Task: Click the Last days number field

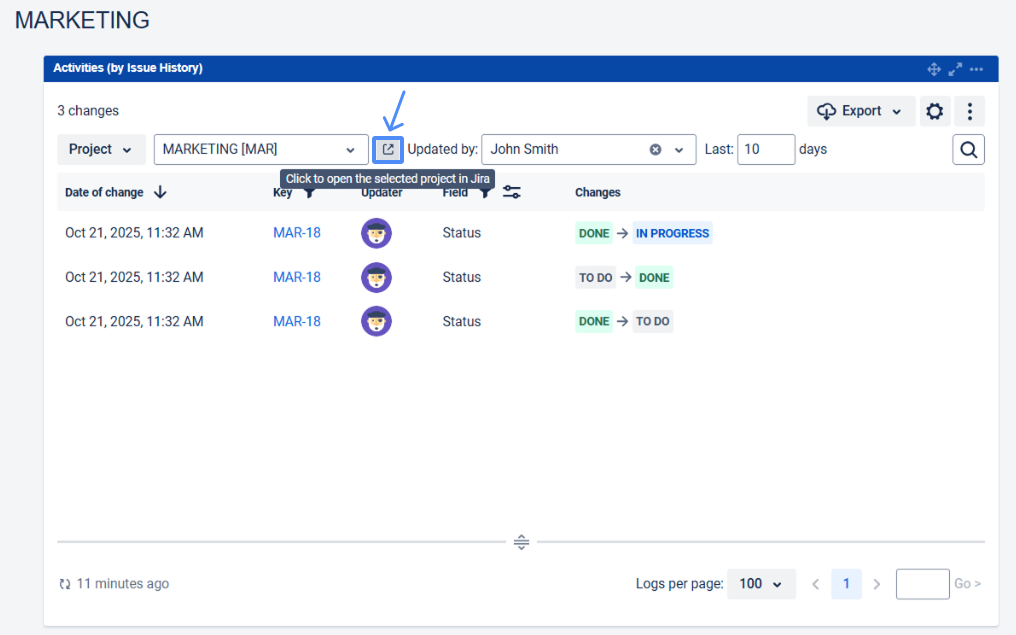Action: [x=766, y=150]
